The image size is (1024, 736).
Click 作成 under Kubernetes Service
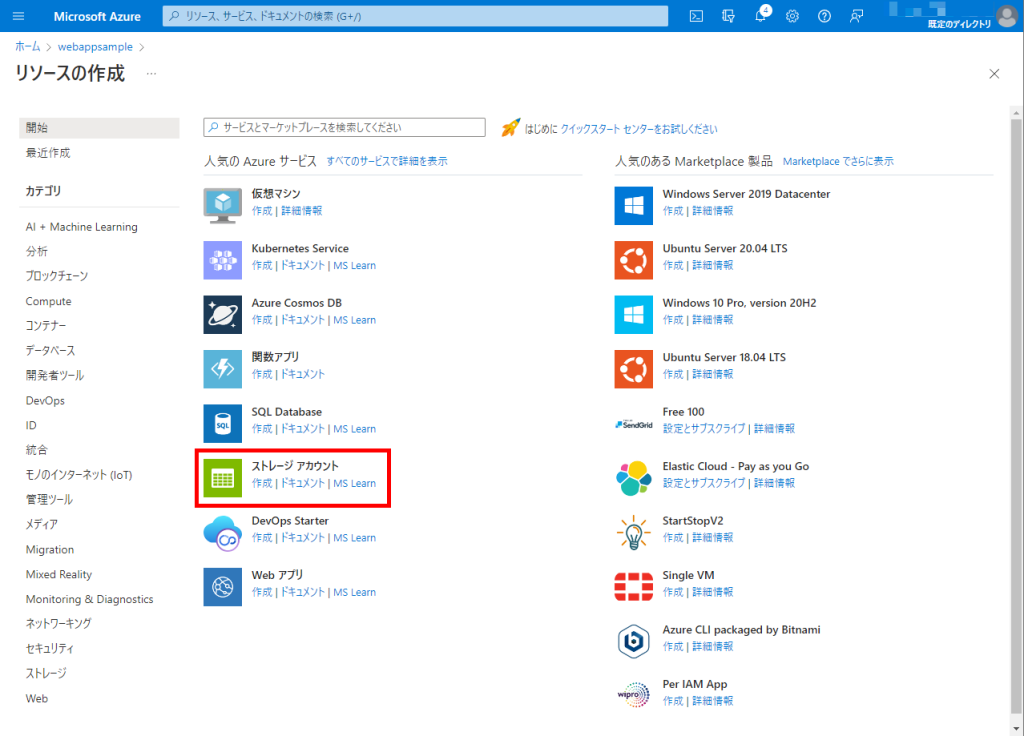click(x=262, y=266)
